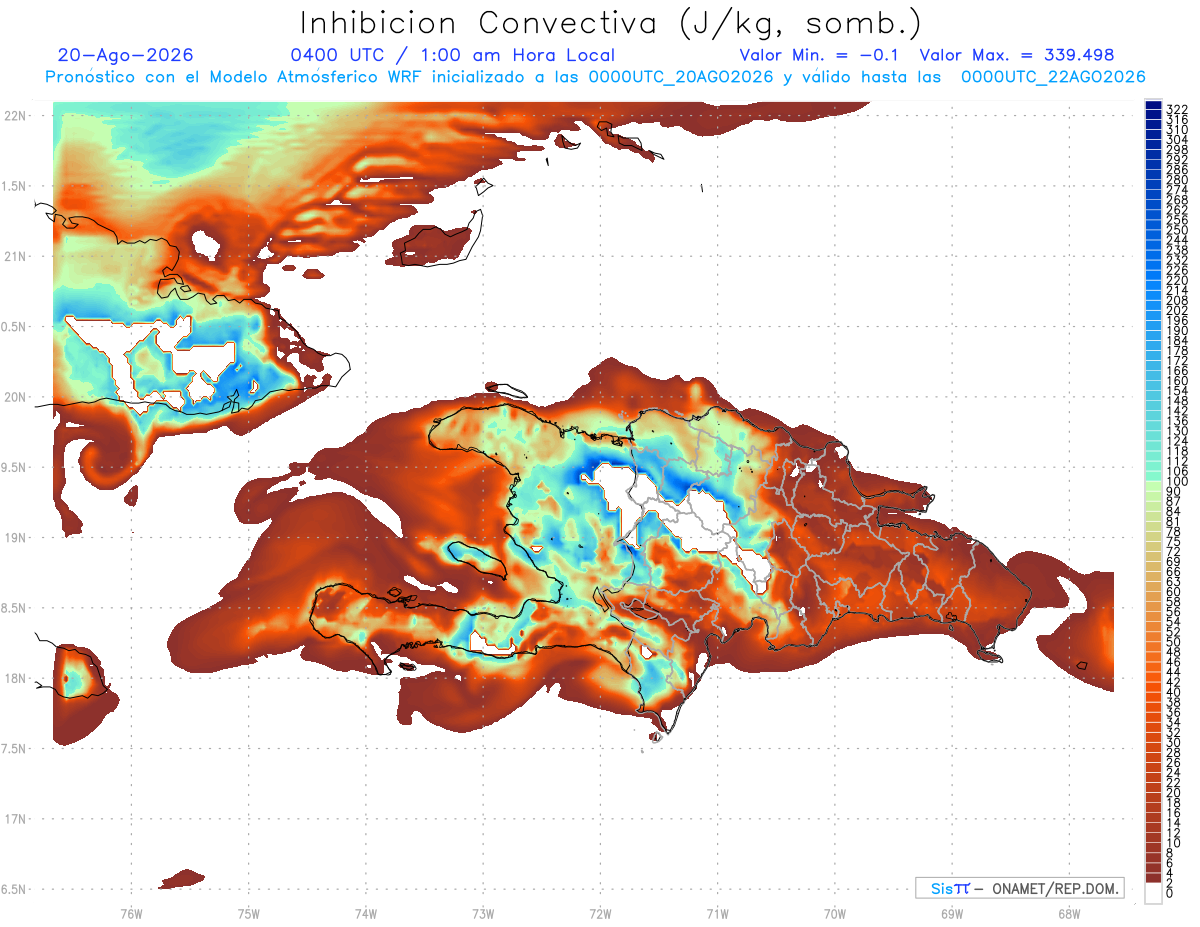Screen dimensions: 1200x927
Task: Click the colorbar value '160'
Action: click(1177, 382)
